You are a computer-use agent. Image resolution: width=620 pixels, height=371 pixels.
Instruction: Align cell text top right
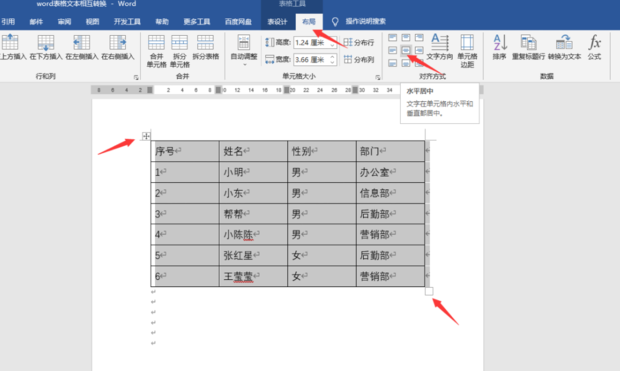click(419, 38)
